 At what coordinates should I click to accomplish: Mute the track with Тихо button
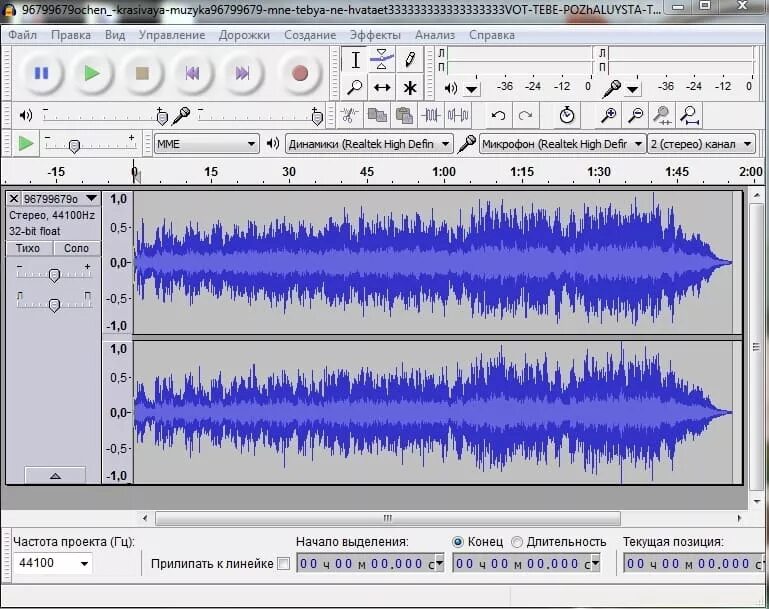point(28,248)
